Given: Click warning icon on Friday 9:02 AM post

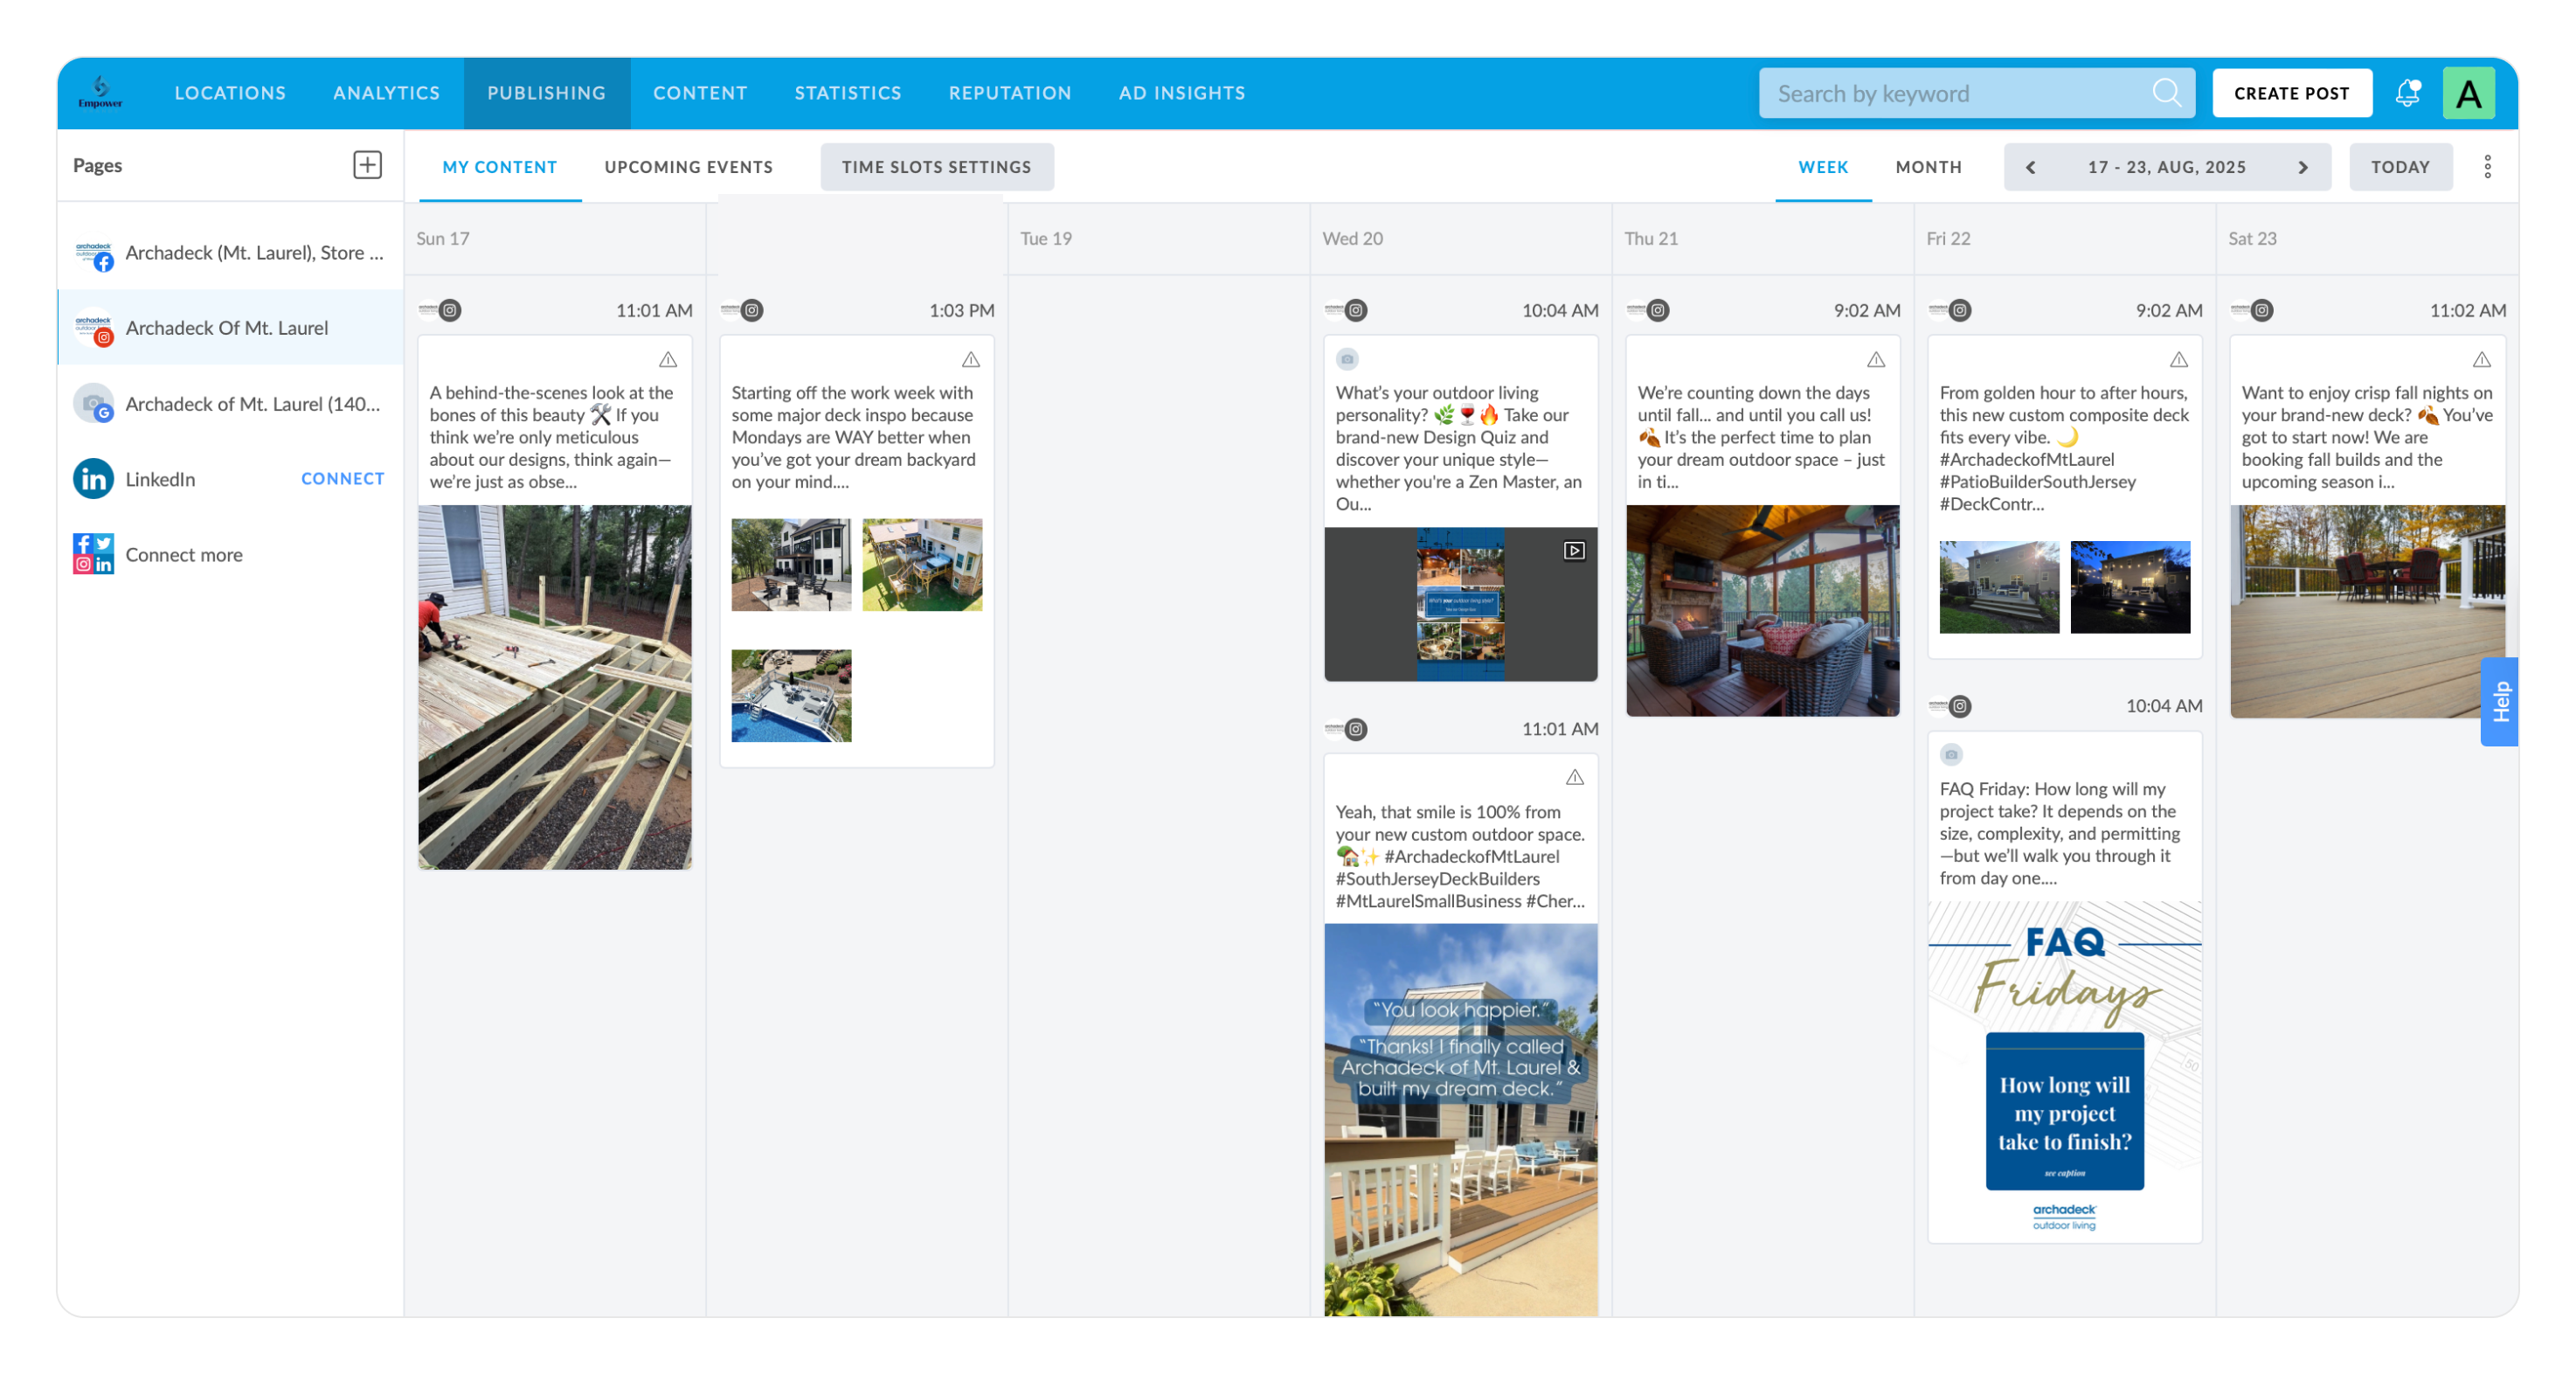Looking at the screenshot, I should point(2178,359).
